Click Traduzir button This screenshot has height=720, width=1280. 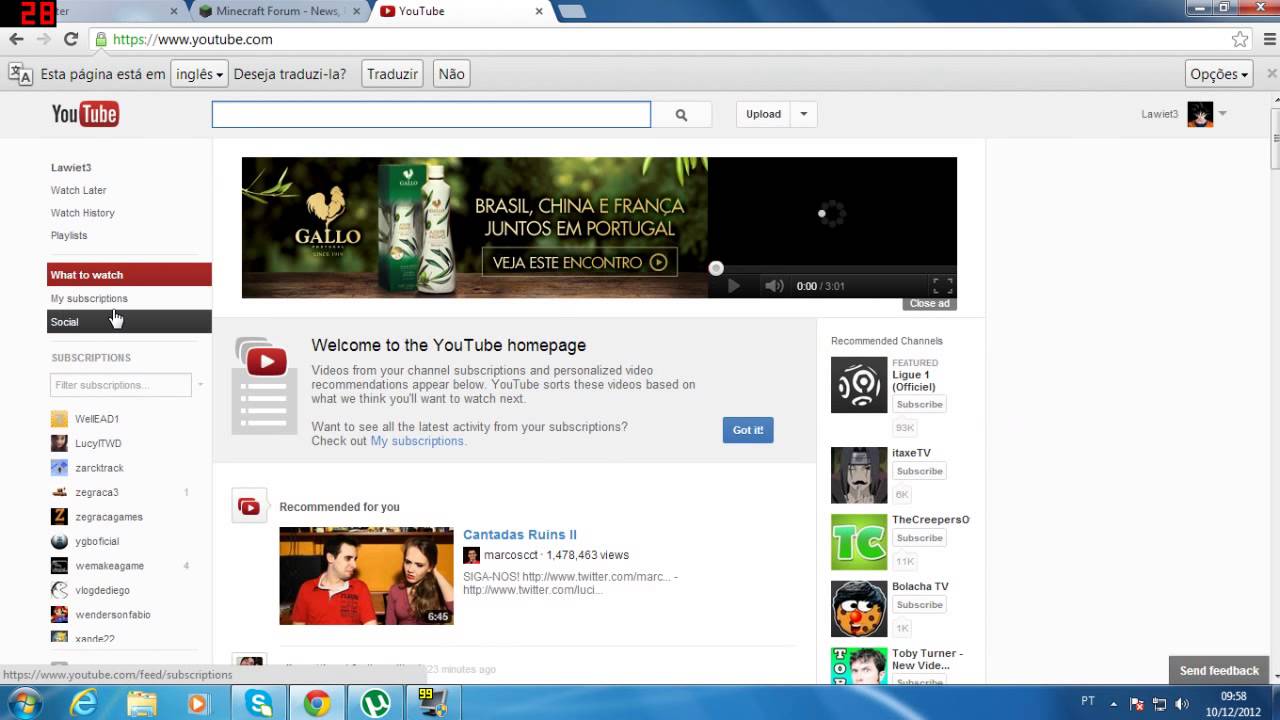coord(392,74)
